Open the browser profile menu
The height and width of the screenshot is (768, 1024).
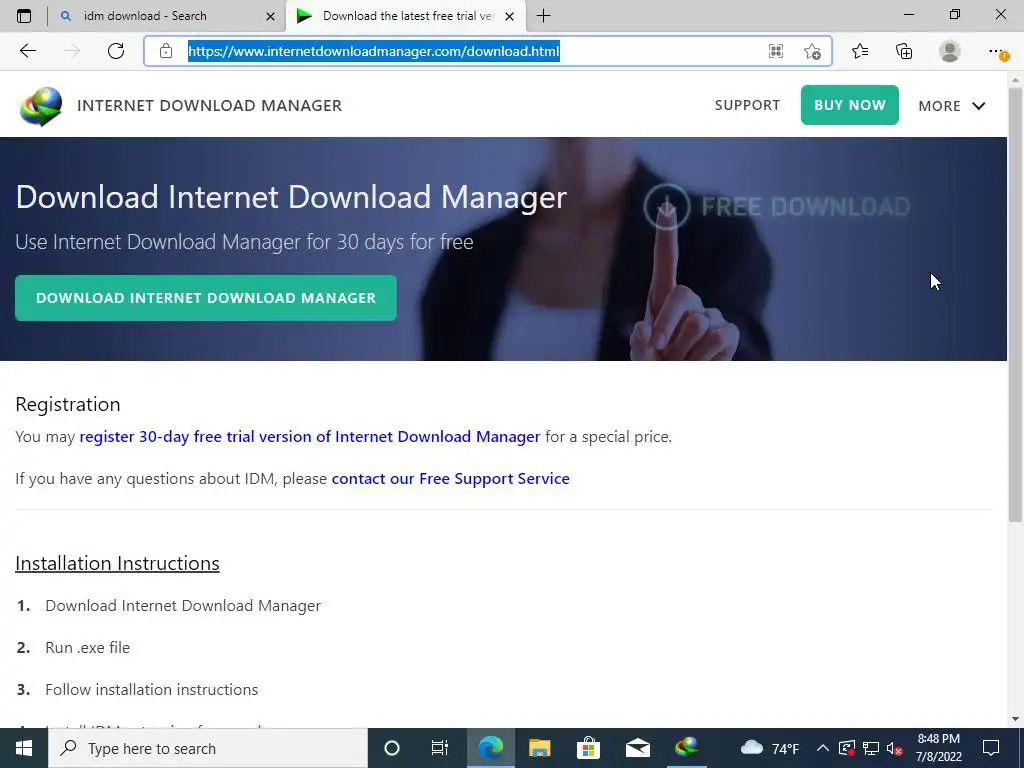coord(950,51)
